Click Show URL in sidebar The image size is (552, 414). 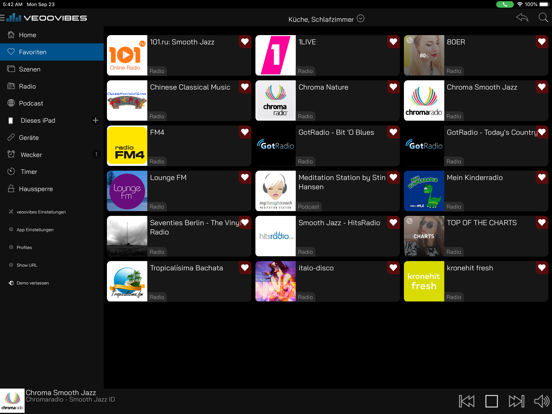pos(23,265)
